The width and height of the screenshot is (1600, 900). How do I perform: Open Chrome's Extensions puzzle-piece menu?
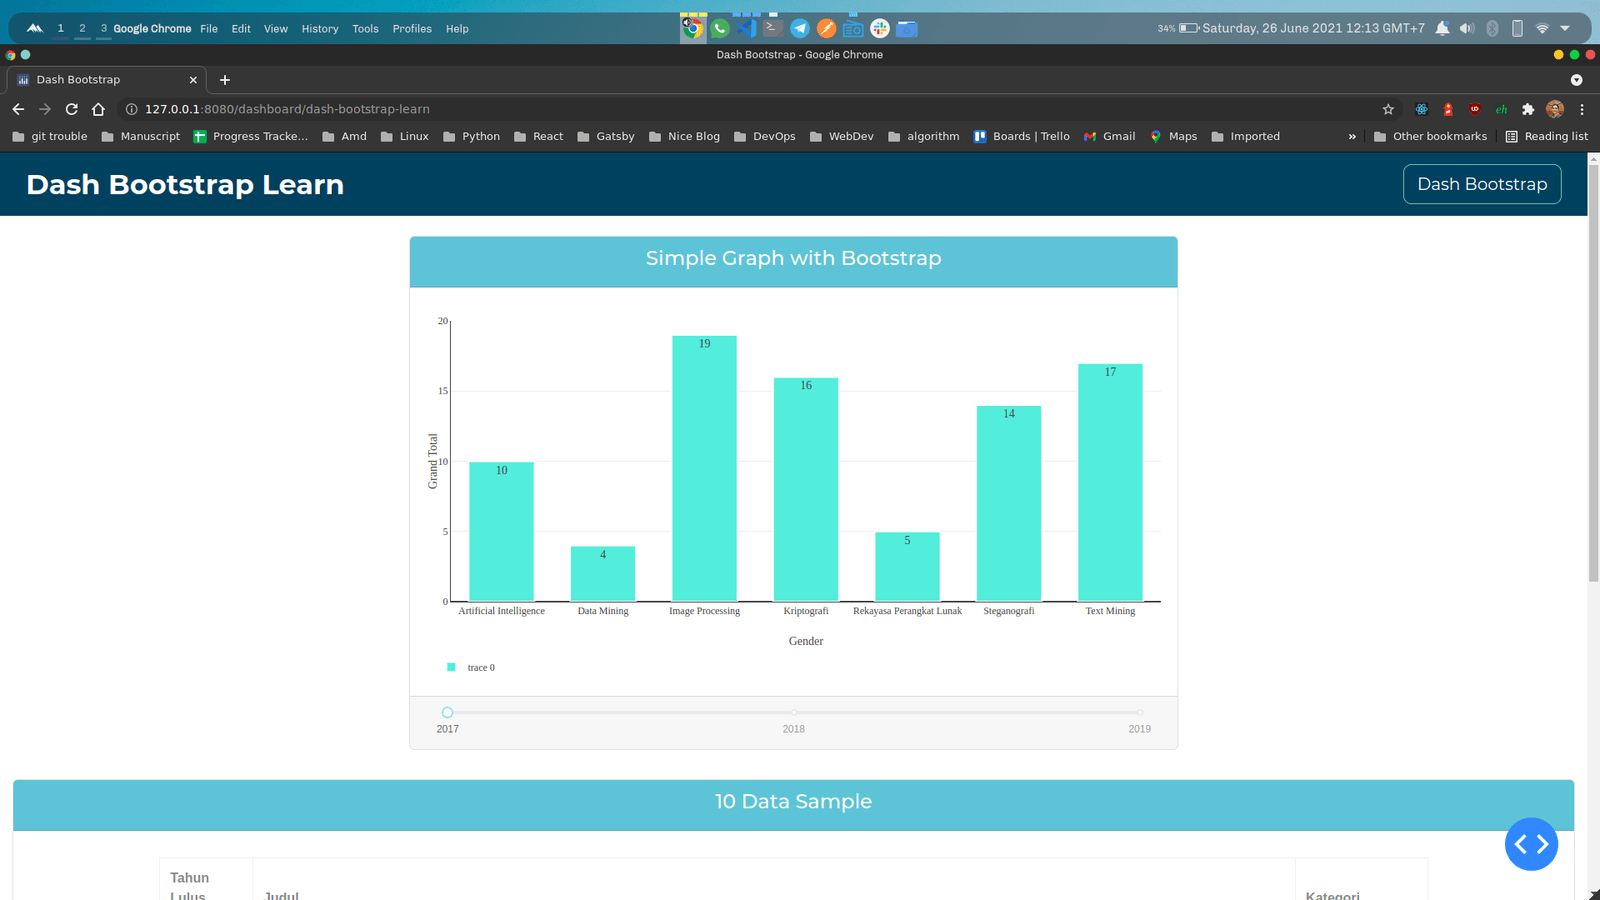point(1528,109)
